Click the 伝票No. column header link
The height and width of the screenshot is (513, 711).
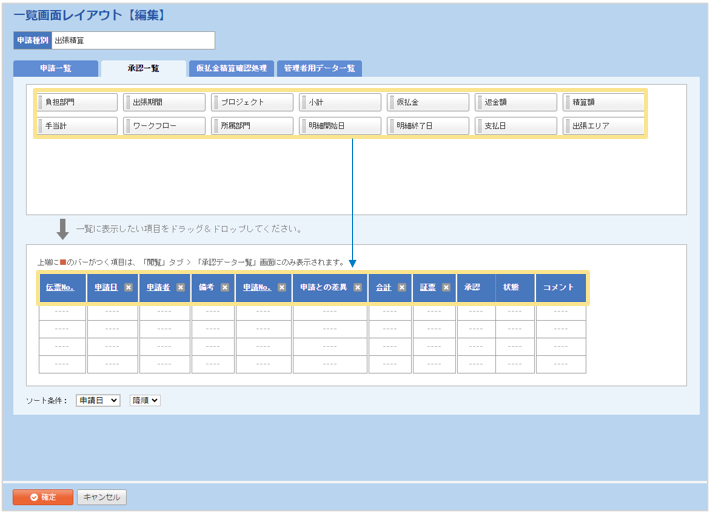(x=61, y=287)
